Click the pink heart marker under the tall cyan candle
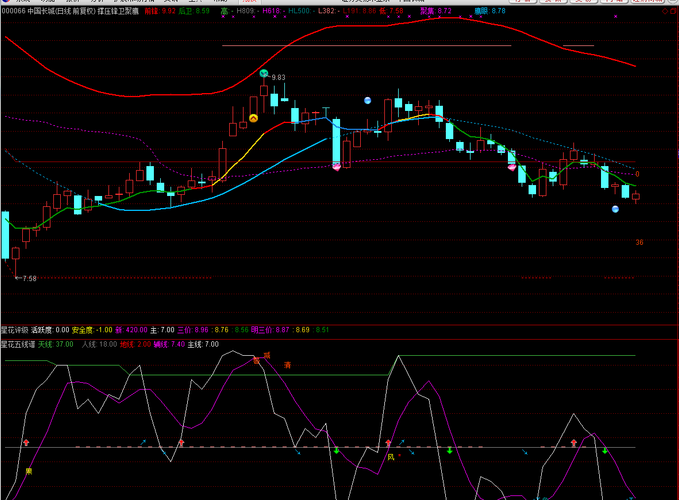The height and width of the screenshot is (500, 679). click(336, 167)
